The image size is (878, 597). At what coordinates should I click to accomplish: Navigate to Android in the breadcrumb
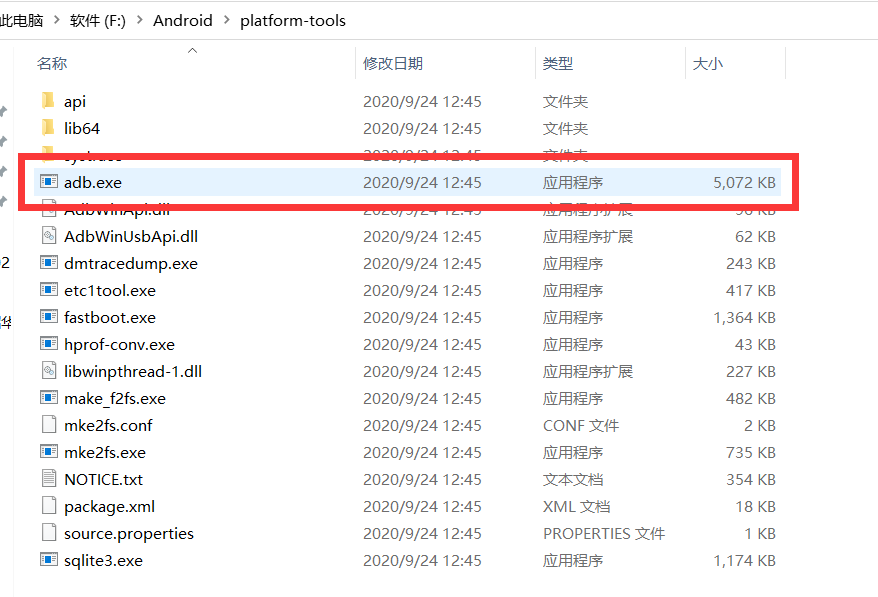(183, 21)
